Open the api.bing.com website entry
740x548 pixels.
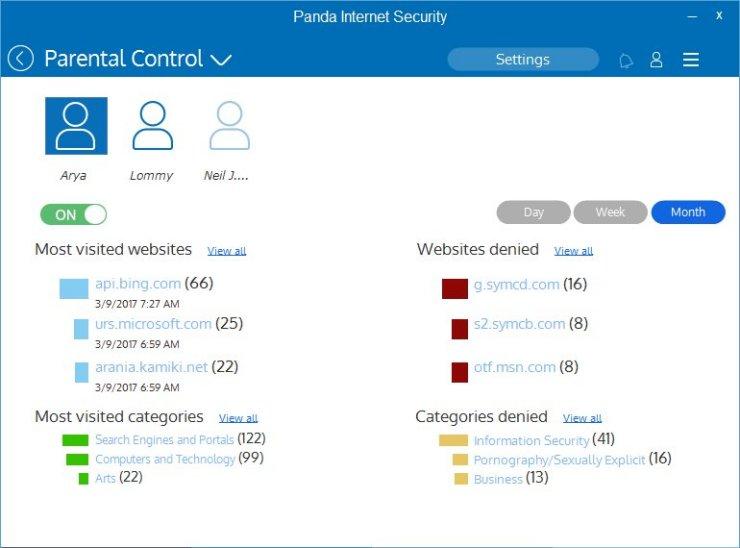138,284
